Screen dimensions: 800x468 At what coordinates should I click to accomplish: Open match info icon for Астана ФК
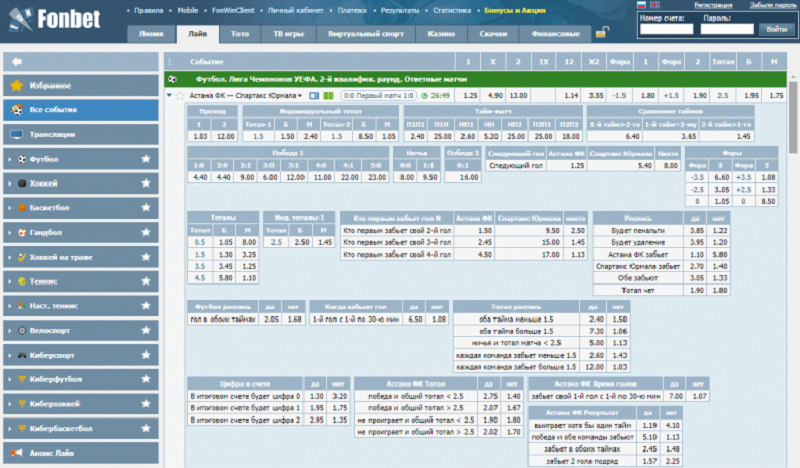[x=314, y=95]
